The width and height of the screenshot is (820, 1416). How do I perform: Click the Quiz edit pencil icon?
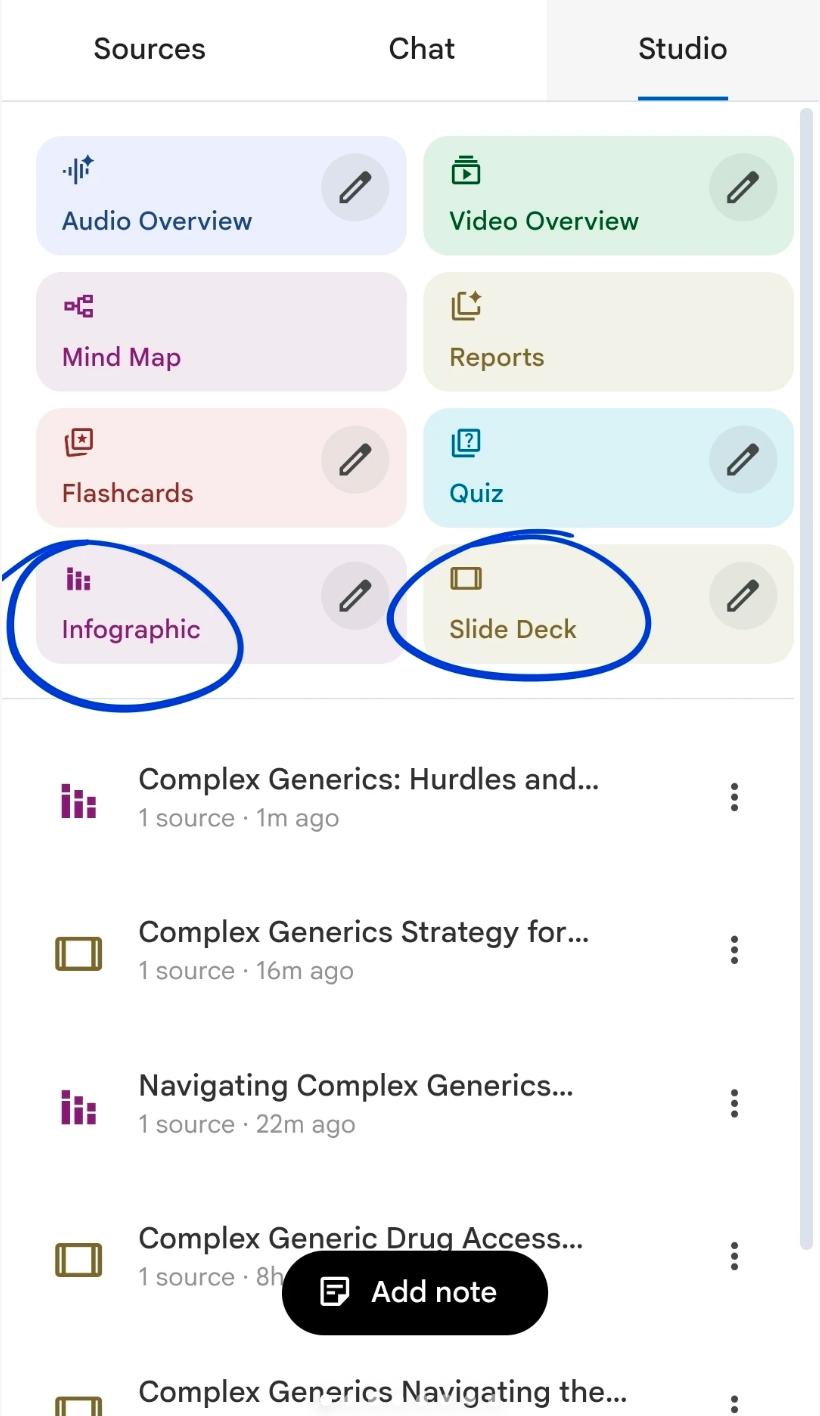pos(742,459)
